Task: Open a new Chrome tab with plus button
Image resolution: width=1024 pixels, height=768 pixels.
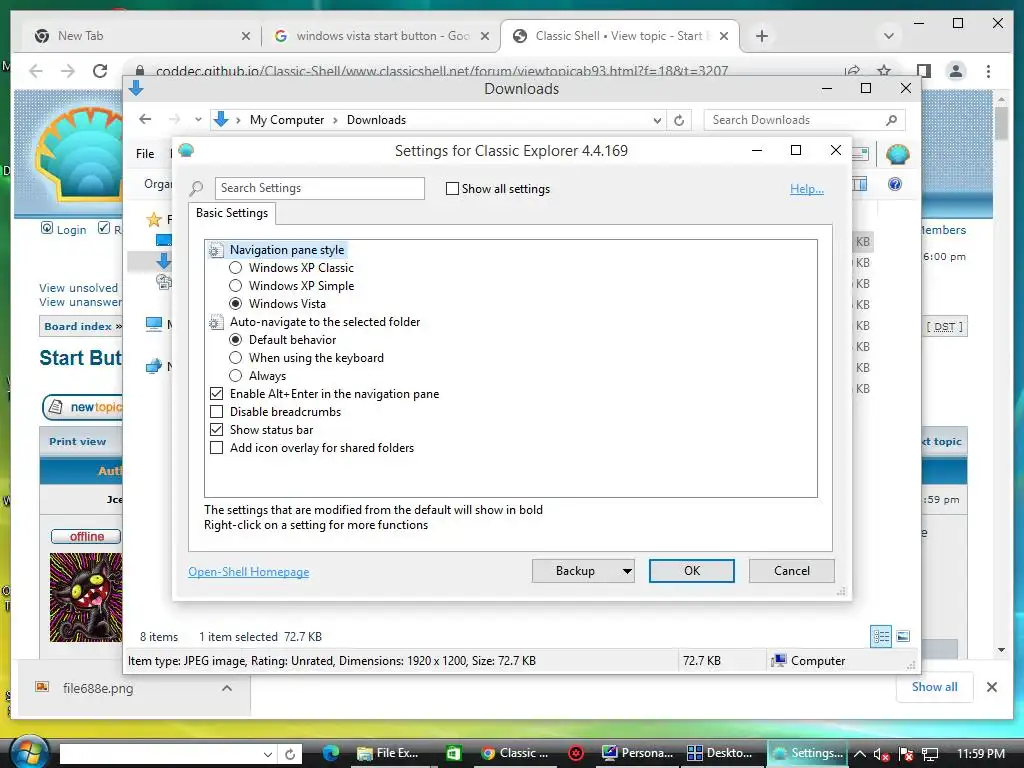Action: coord(761,36)
